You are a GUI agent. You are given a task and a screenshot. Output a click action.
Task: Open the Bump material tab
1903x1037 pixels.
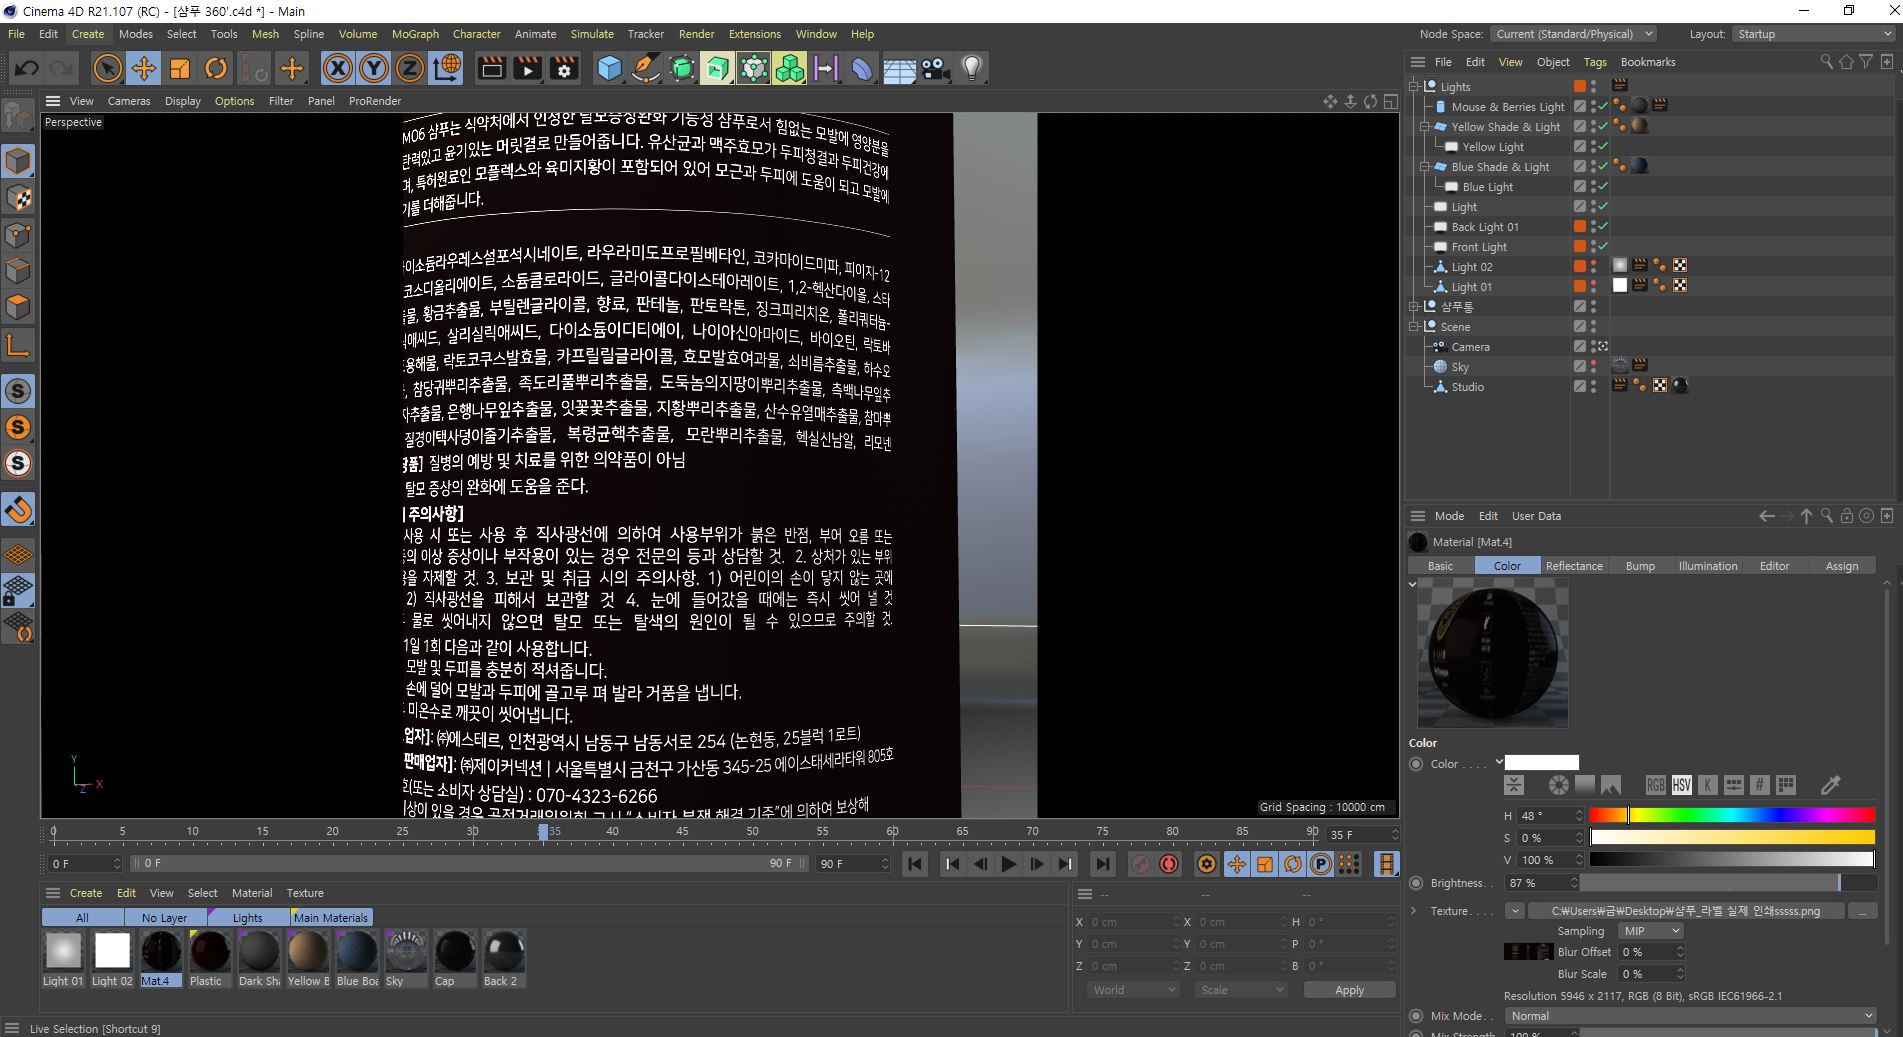(1640, 566)
